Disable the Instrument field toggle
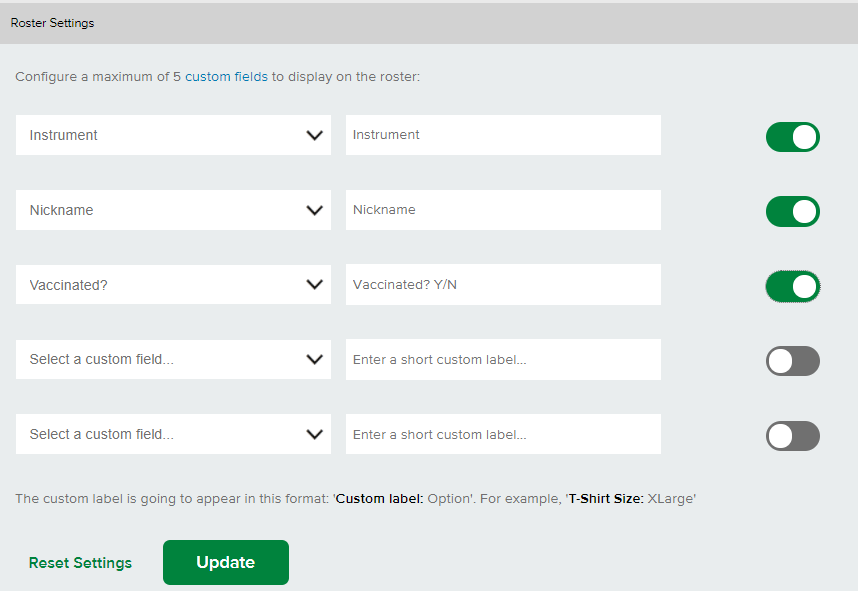858x591 pixels. [x=792, y=137]
